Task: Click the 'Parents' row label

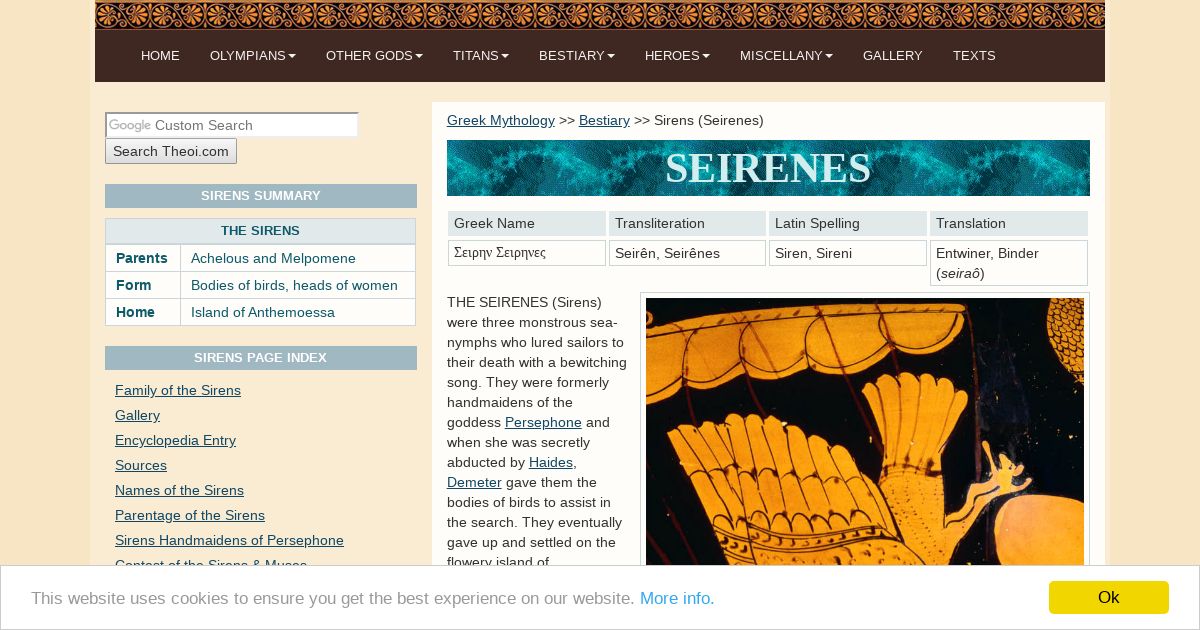Action: pyautogui.click(x=143, y=258)
